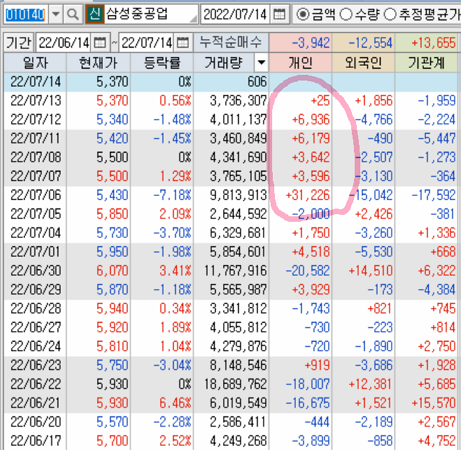Click 현재가 5,920 on 22/06/27
Screen dimensions: 461x450
pyautogui.click(x=112, y=327)
